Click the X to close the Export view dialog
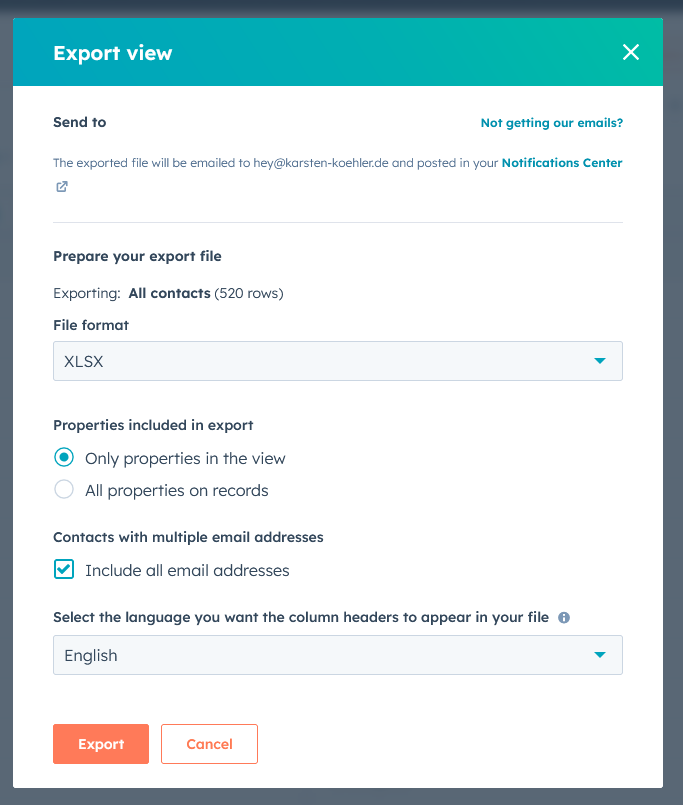 click(630, 52)
